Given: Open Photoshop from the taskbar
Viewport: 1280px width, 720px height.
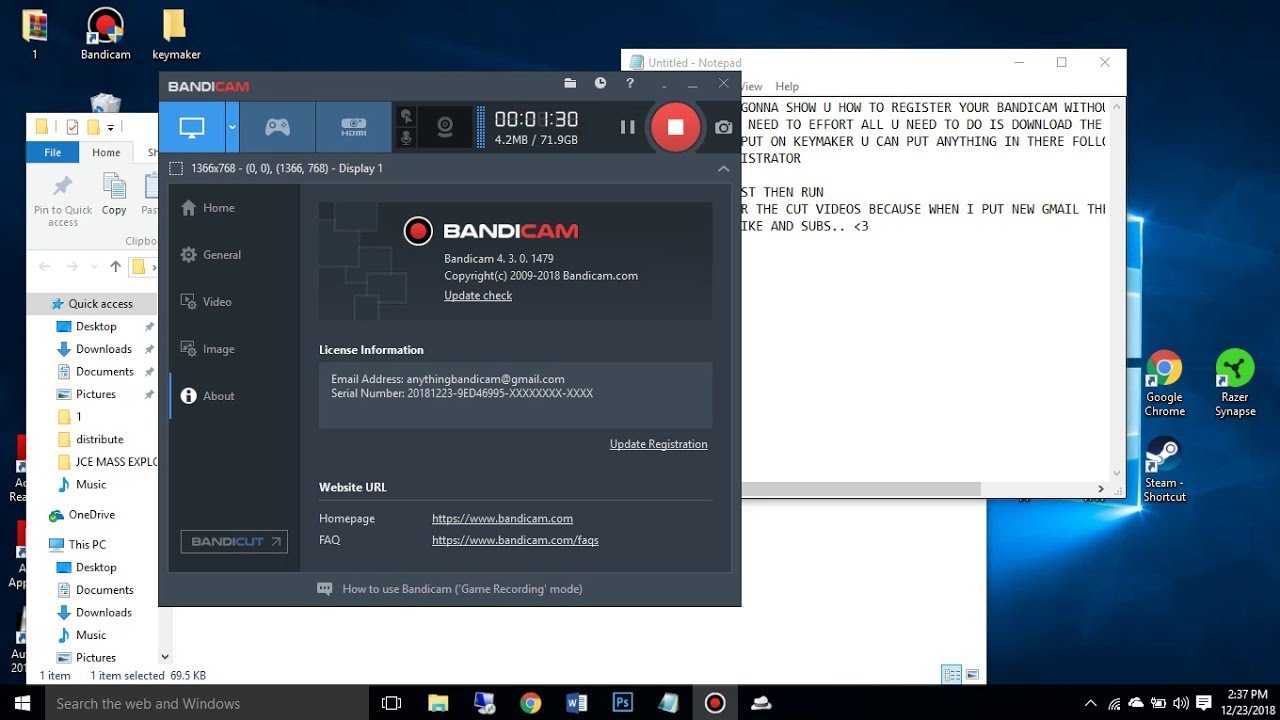Looking at the screenshot, I should tap(622, 703).
